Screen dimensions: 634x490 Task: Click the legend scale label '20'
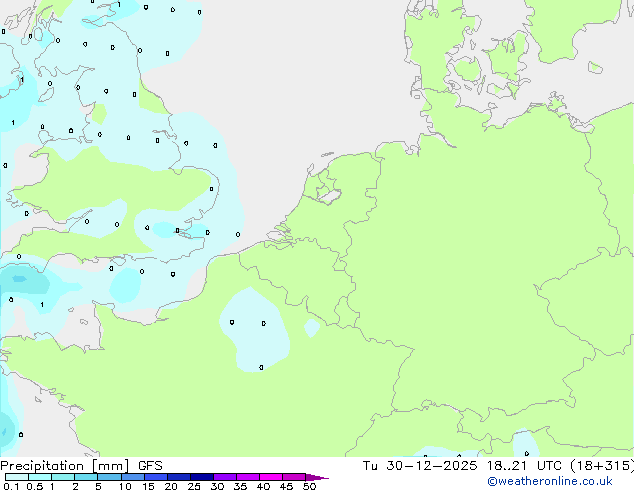[x=171, y=486]
